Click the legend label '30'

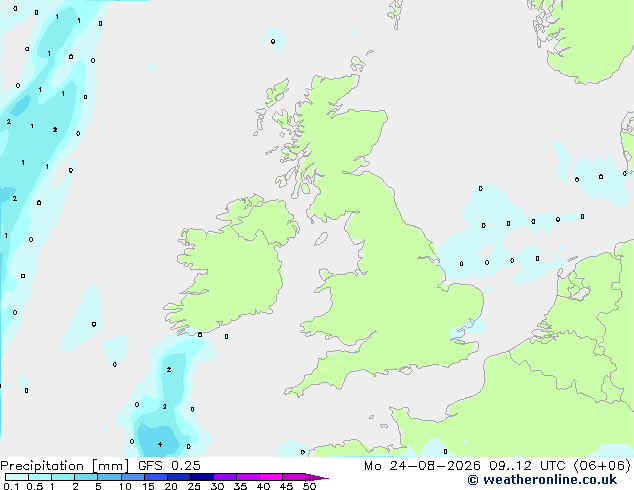[x=217, y=486]
